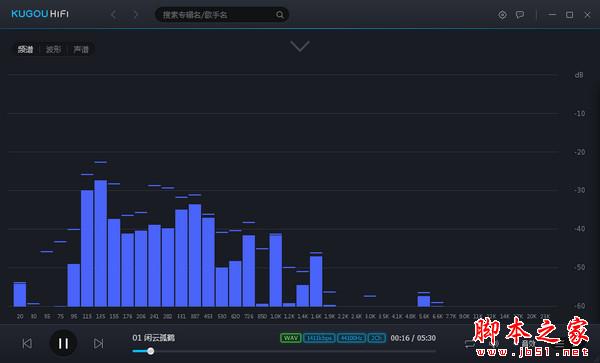Minimize the KUGOU HiFi window
The width and height of the screenshot is (600, 363).
click(552, 15)
